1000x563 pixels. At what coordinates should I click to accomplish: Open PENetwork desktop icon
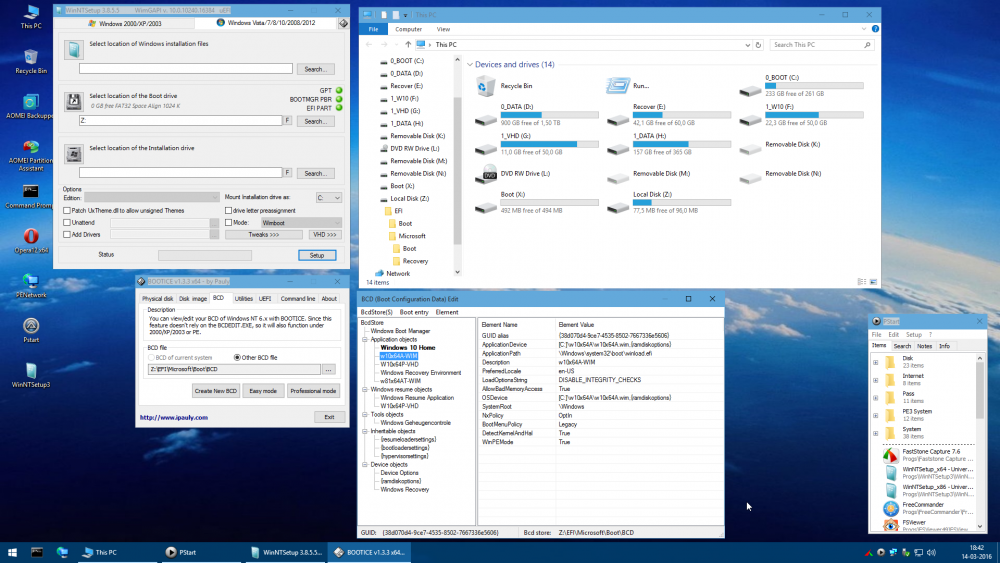(31, 286)
